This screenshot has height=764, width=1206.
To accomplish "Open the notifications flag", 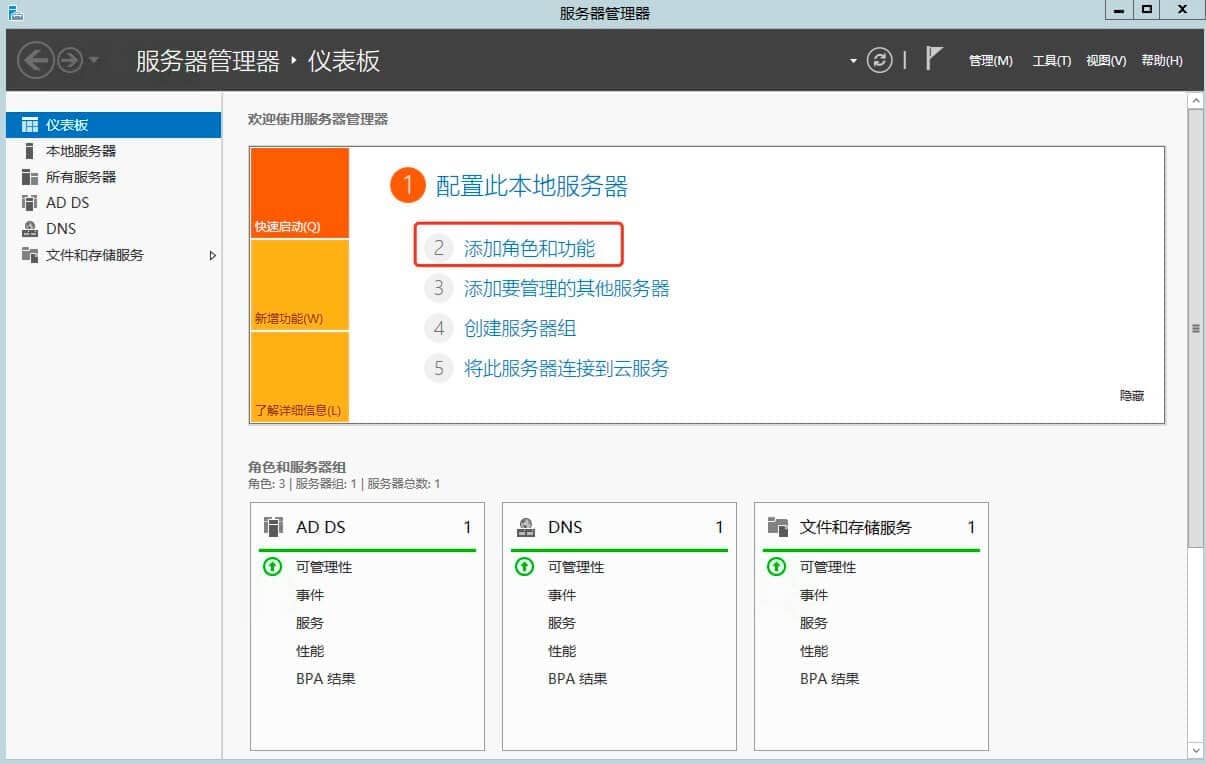I will pyautogui.click(x=934, y=59).
